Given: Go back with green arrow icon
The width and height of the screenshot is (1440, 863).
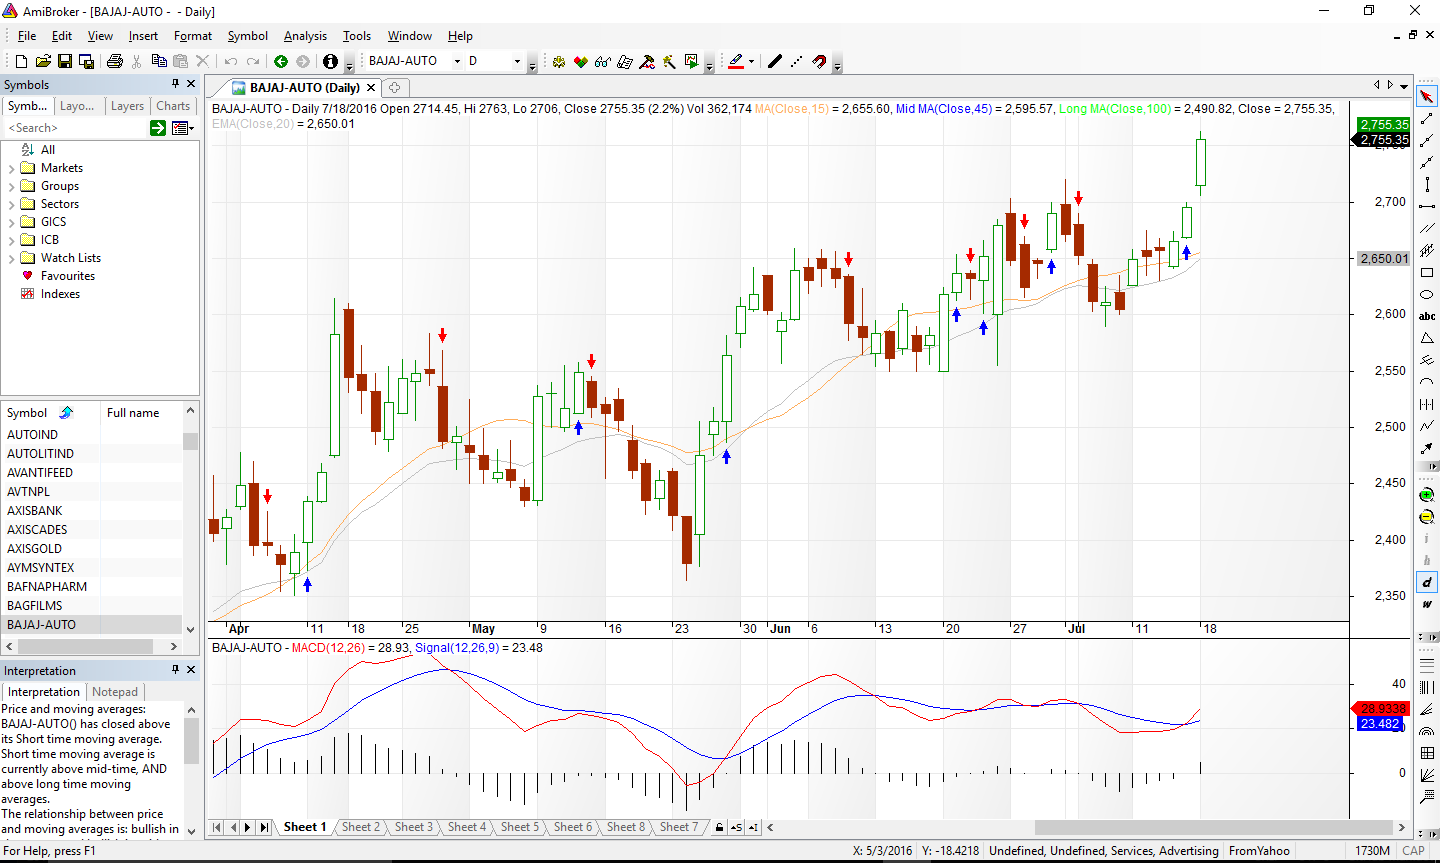Looking at the screenshot, I should (x=281, y=61).
